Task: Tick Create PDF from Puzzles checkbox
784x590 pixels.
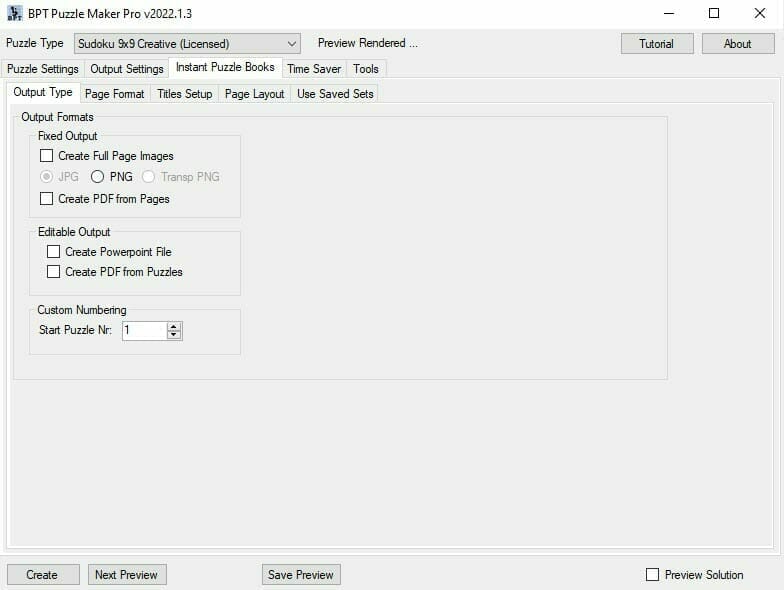Action: click(x=54, y=272)
